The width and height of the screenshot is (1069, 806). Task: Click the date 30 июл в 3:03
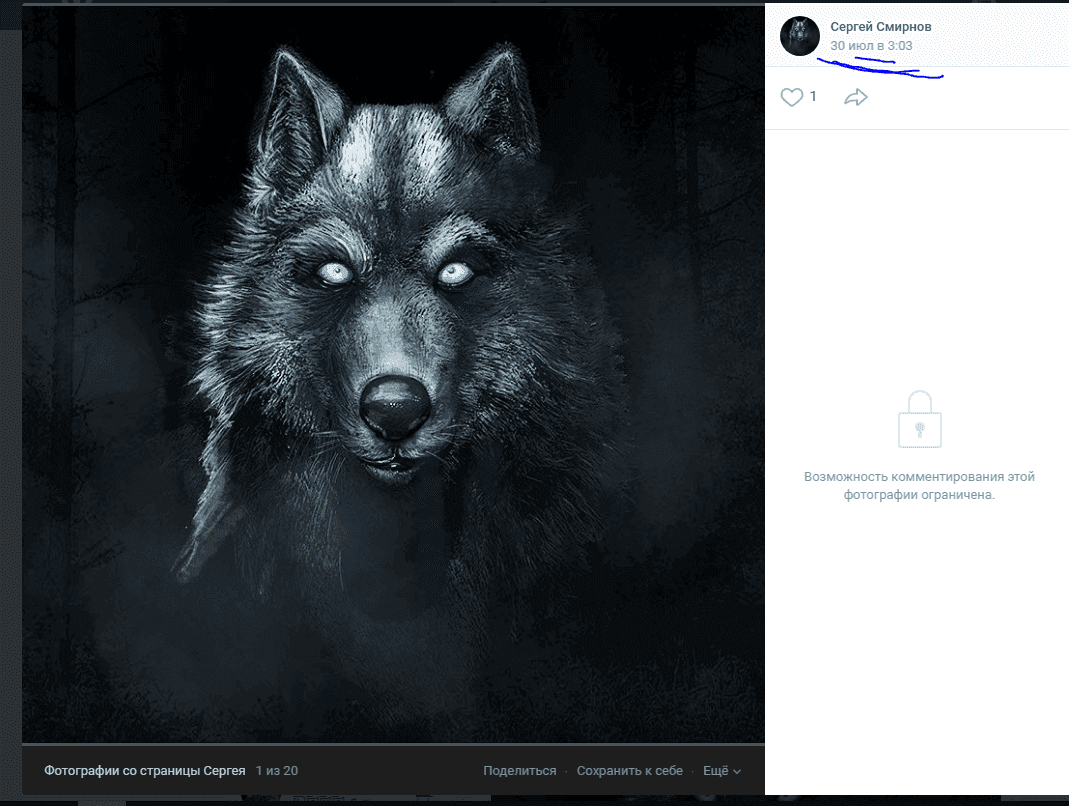871,46
